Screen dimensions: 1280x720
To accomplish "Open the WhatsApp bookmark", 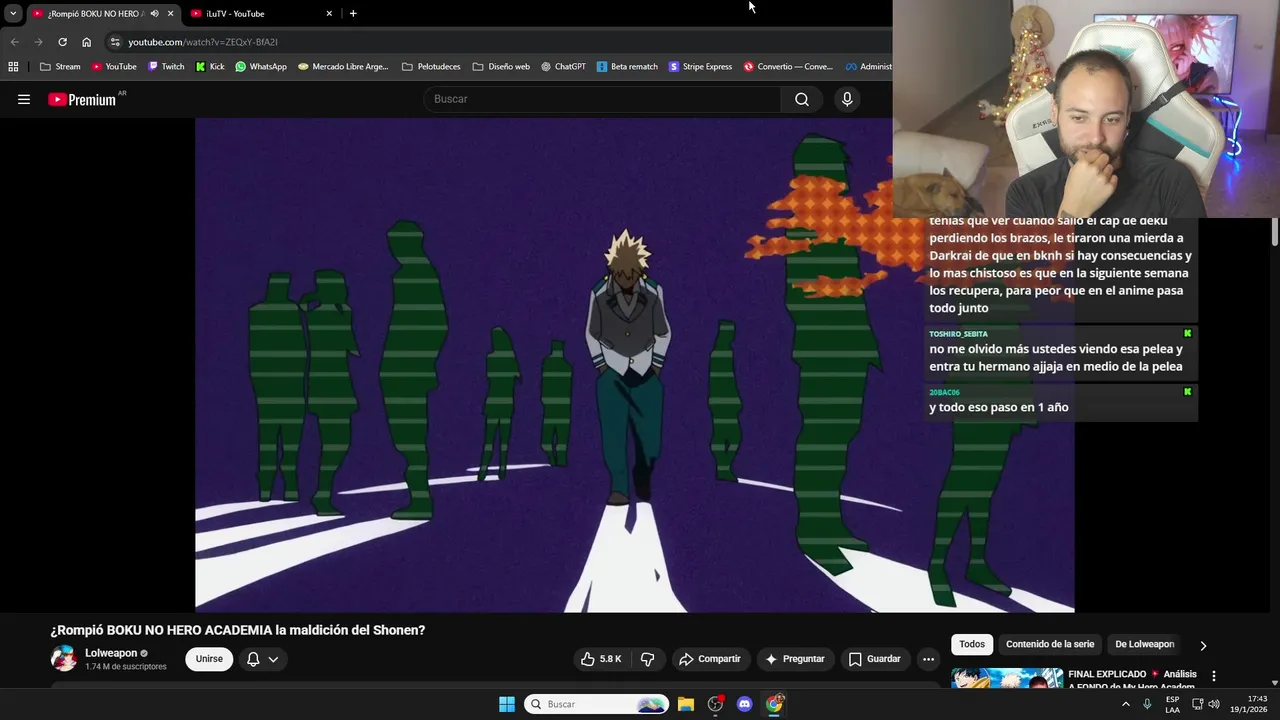I will pyautogui.click(x=261, y=67).
